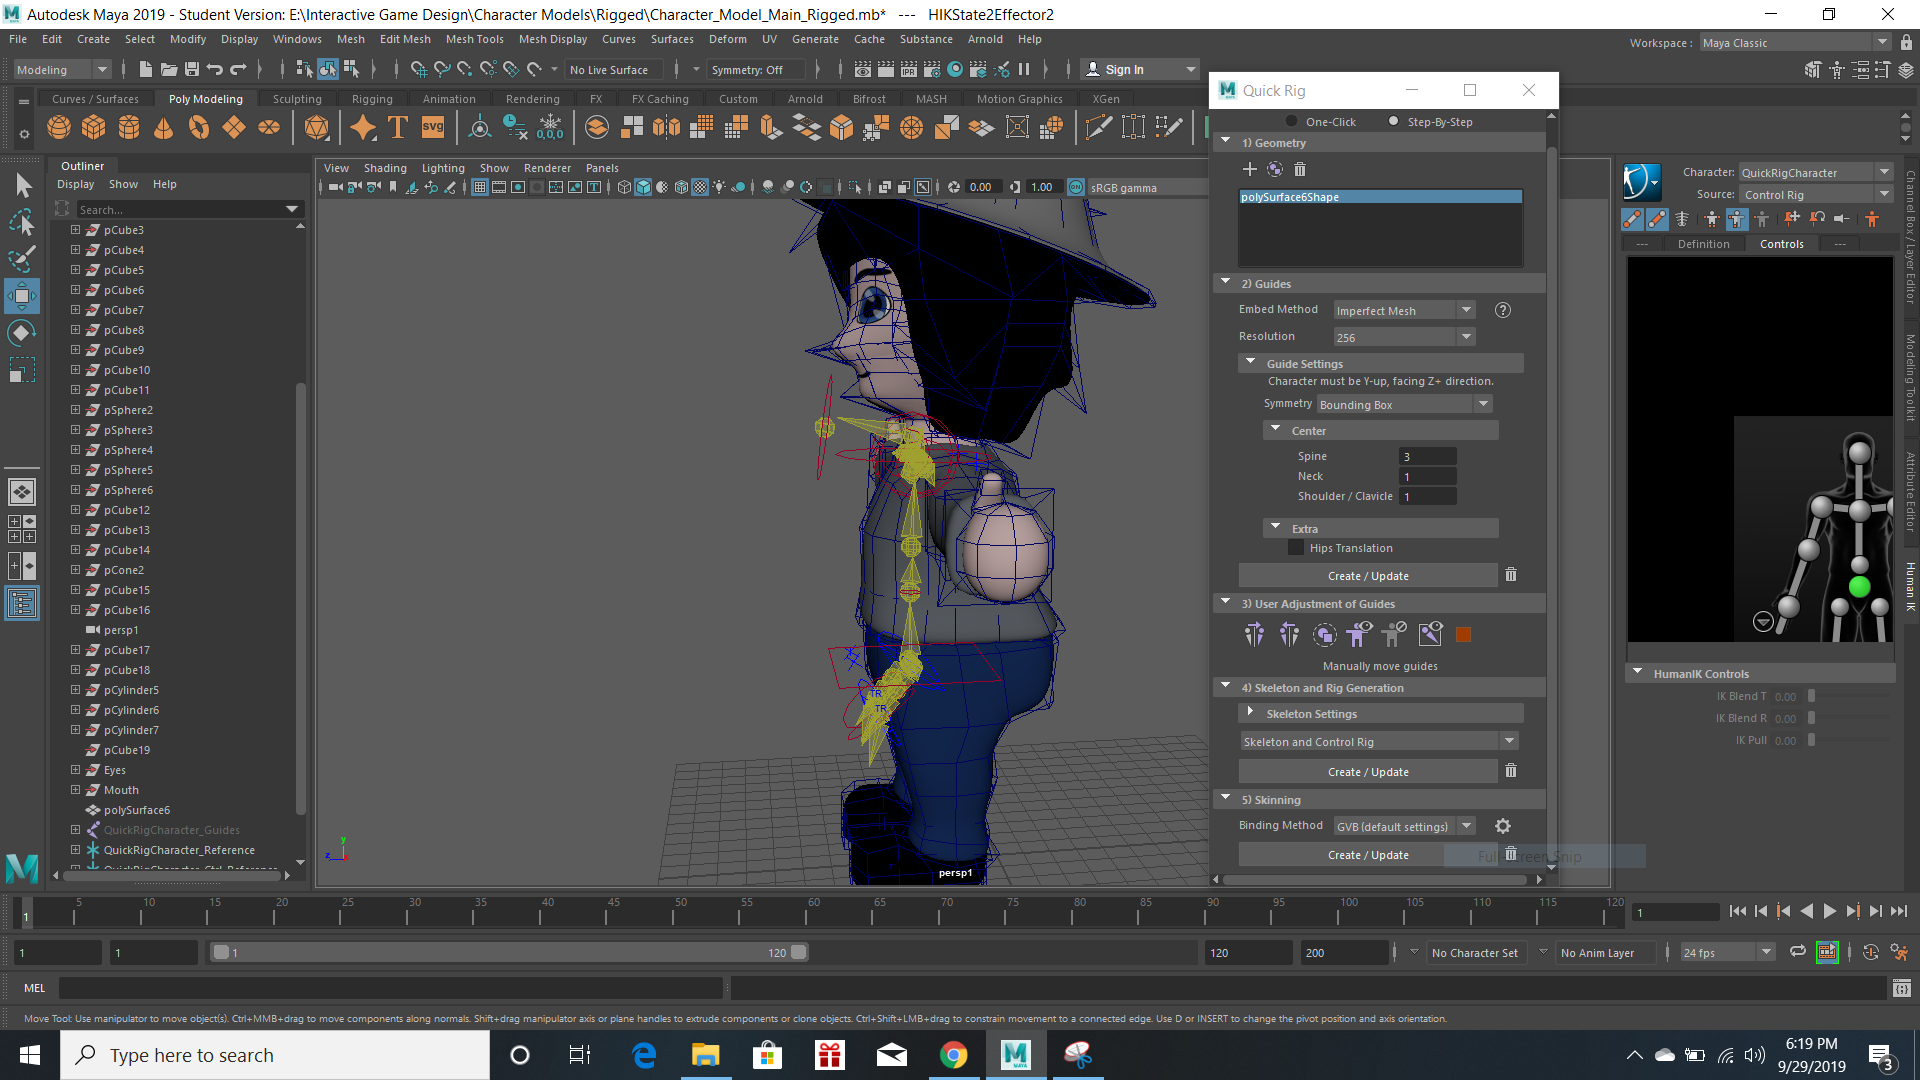Image resolution: width=1920 pixels, height=1080 pixels.
Task: Toggle loop playback mode button
Action: click(1797, 952)
